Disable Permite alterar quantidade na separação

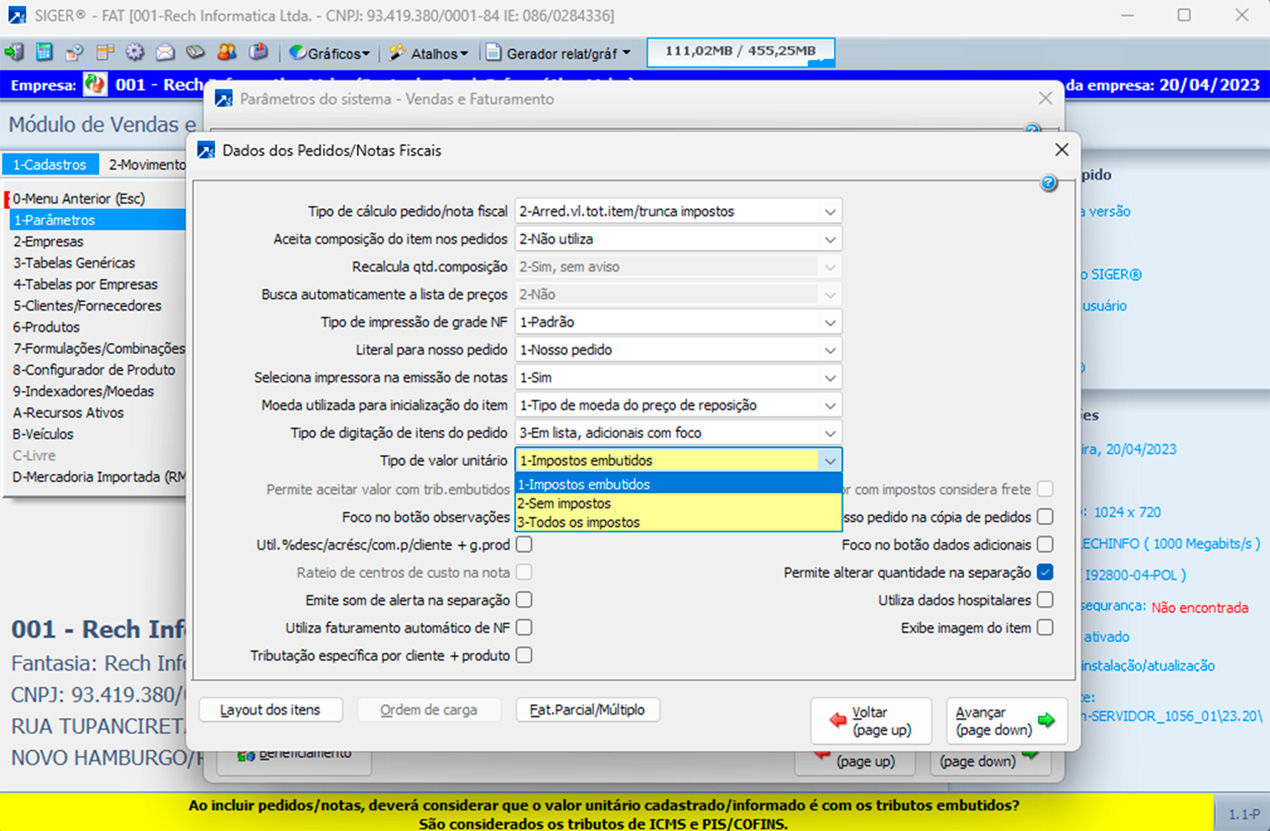tap(1047, 572)
